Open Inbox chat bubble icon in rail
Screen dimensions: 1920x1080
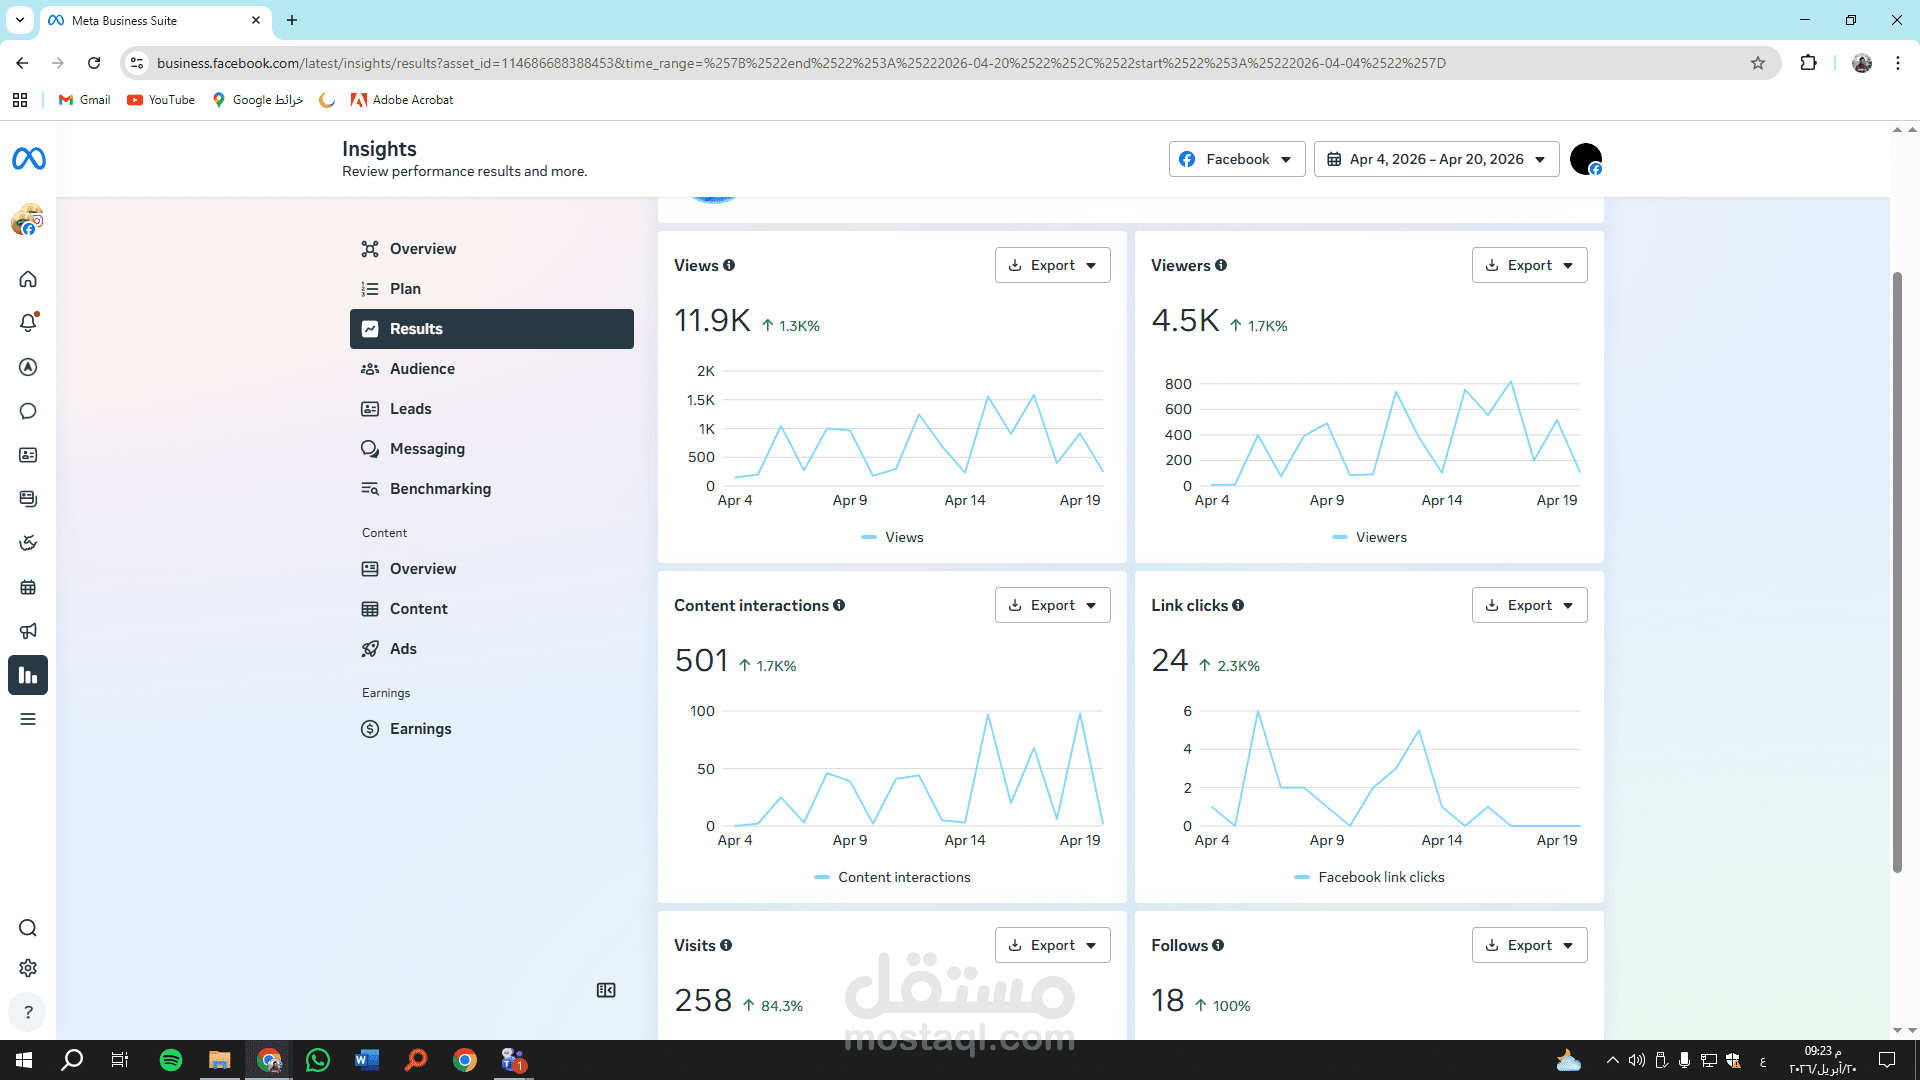28,411
